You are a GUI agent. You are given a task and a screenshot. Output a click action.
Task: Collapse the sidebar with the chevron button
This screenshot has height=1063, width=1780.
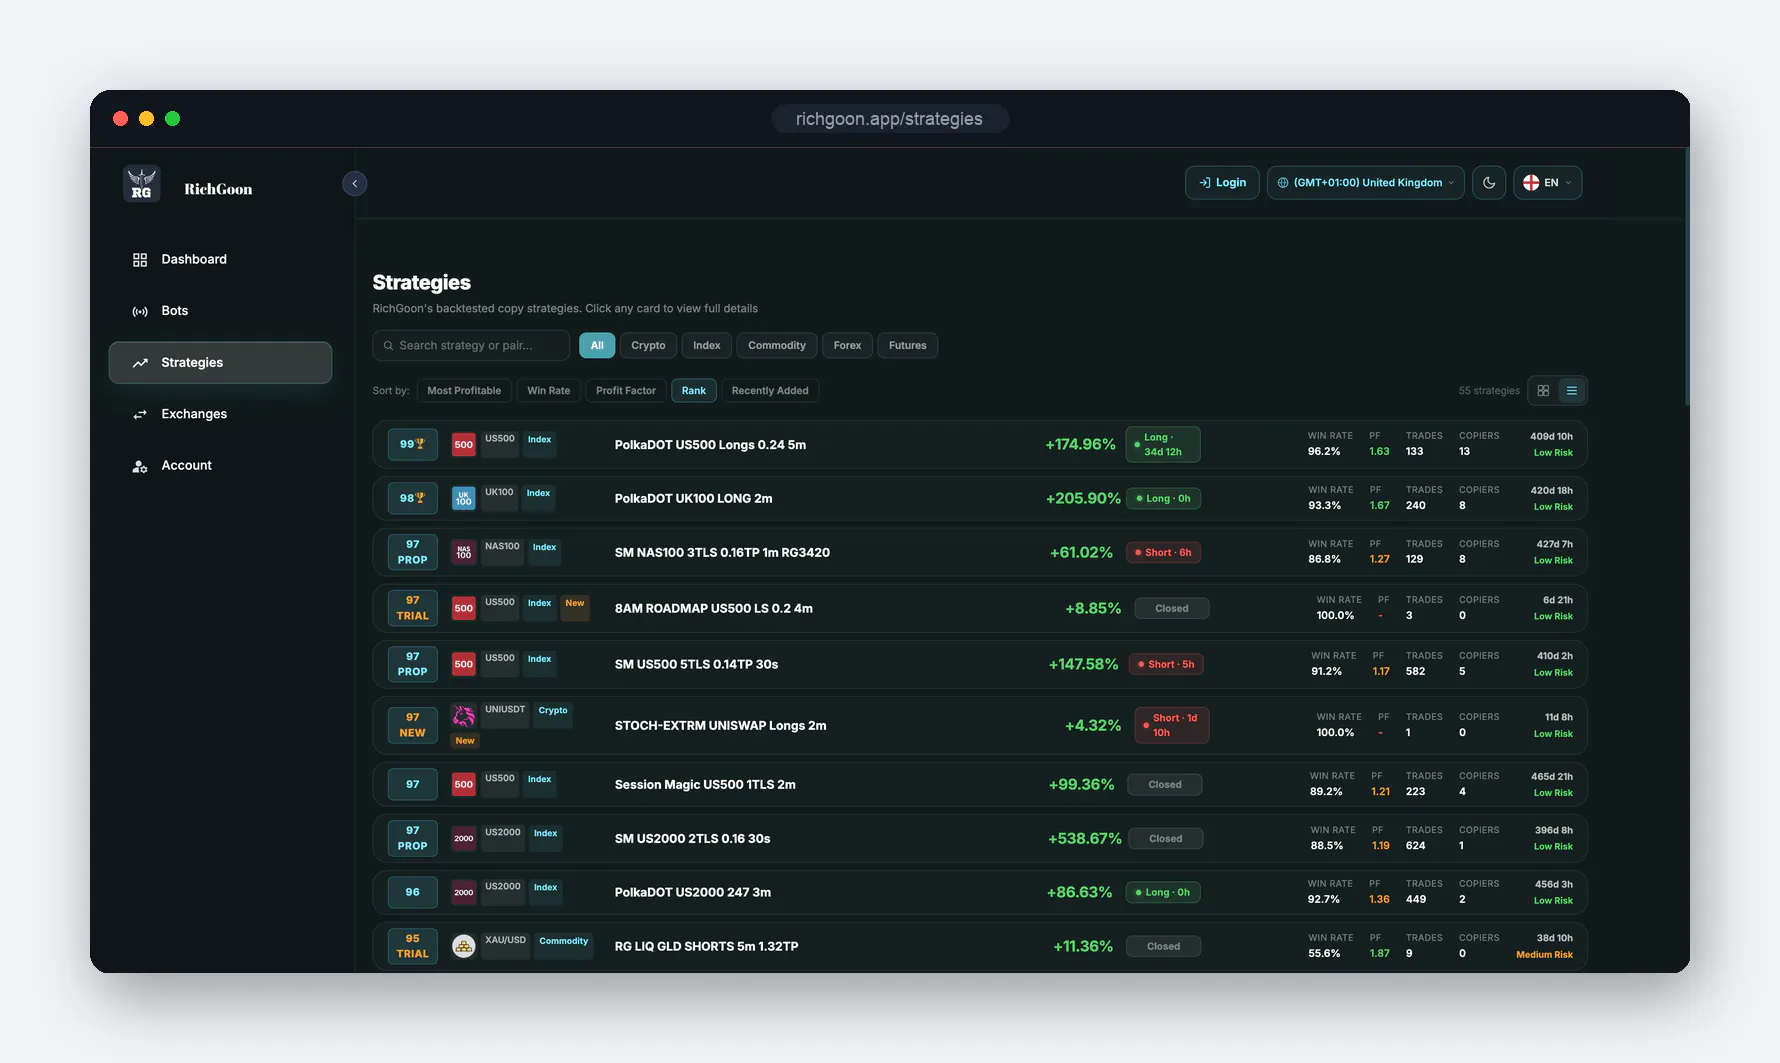pos(355,183)
